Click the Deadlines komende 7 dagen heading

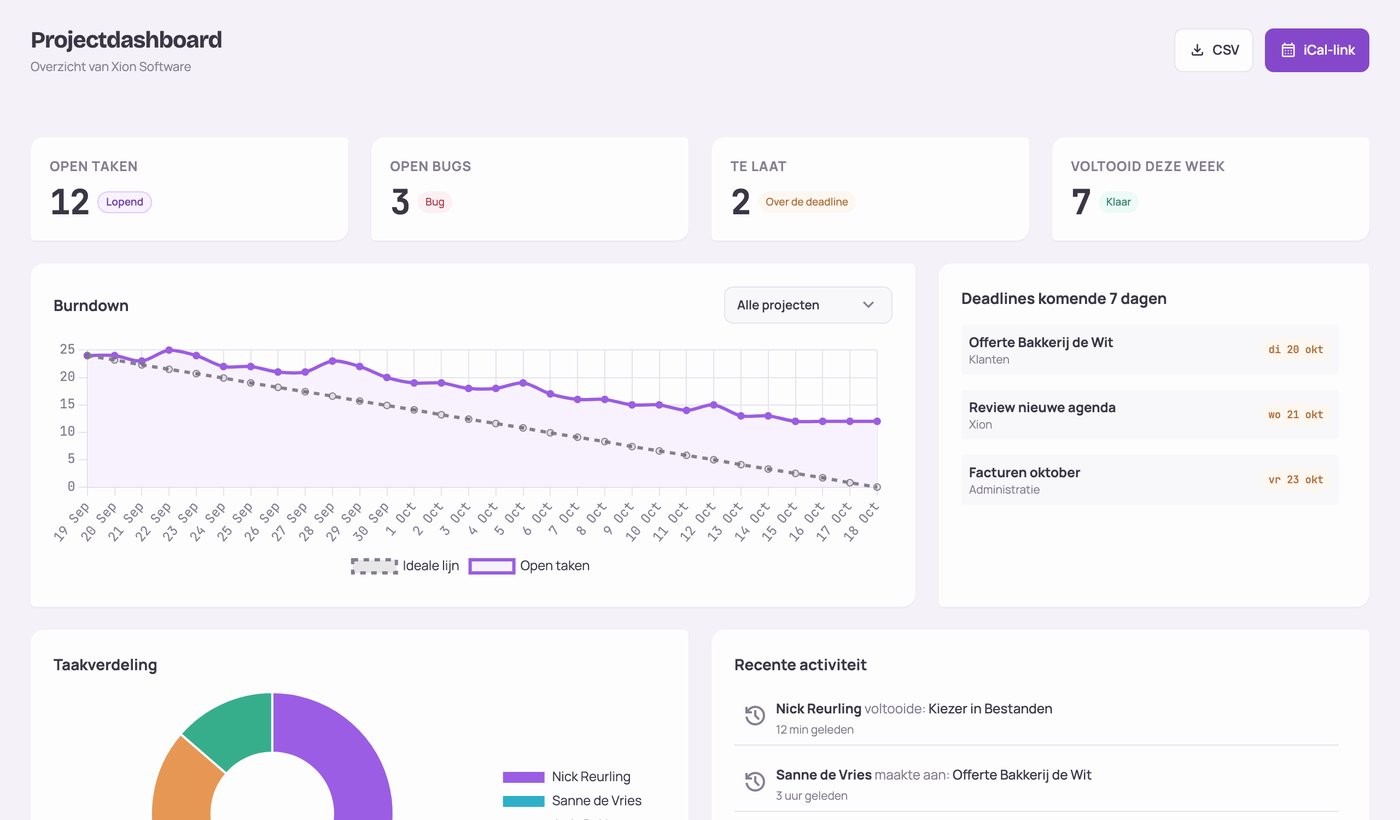1064,298
